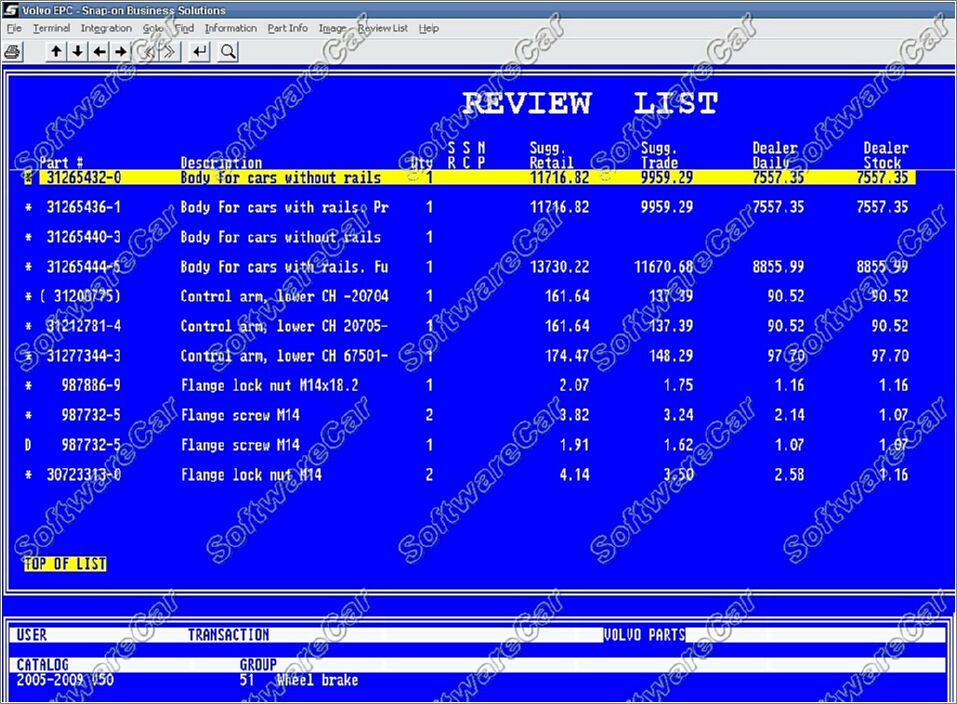Open the Terminal menu
The height and width of the screenshot is (704, 957).
(51, 28)
